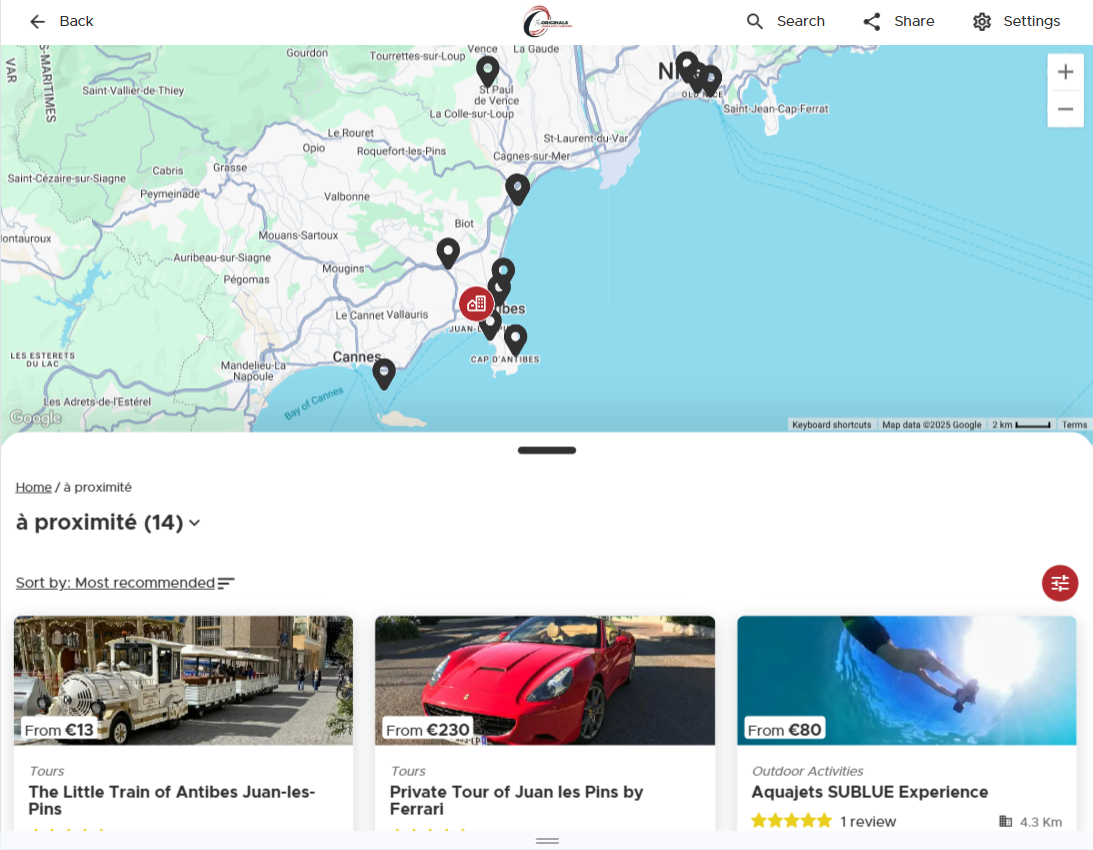Zoom in using the map plus button

click(x=1065, y=71)
